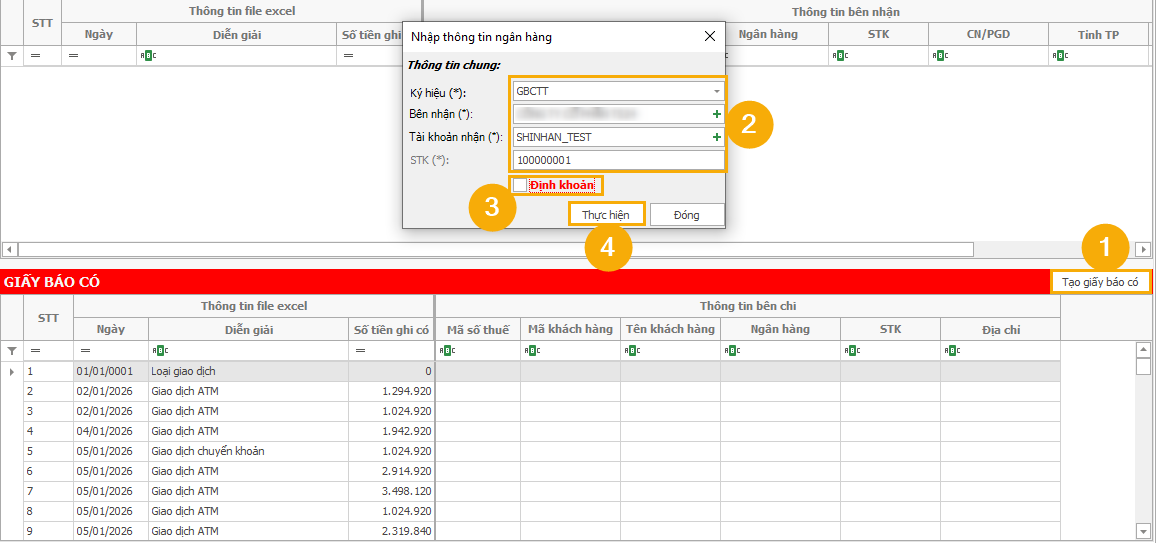Click the ABC filter icon under Mã khách hàng

coord(531,351)
